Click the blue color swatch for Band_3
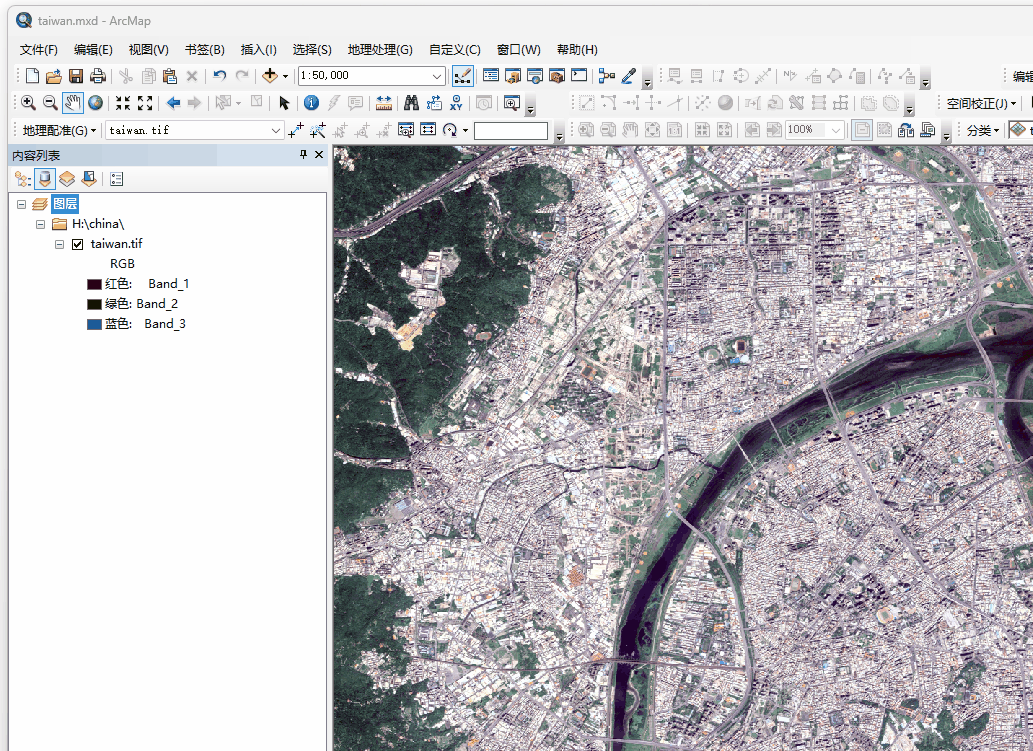Screen dimensions: 1033x751 pyautogui.click(x=94, y=323)
